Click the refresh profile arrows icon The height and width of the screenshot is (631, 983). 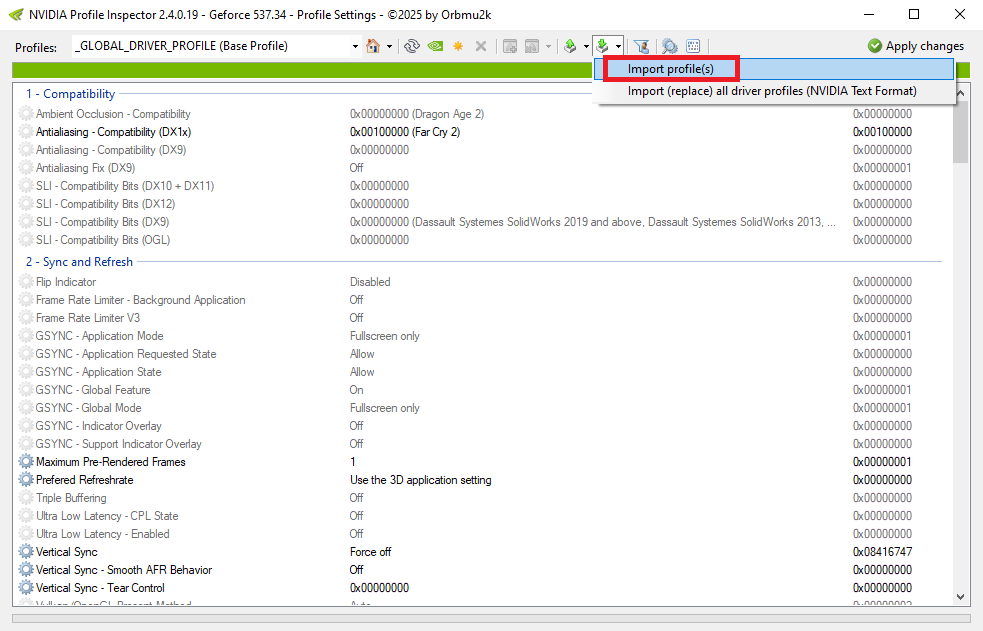click(412, 46)
